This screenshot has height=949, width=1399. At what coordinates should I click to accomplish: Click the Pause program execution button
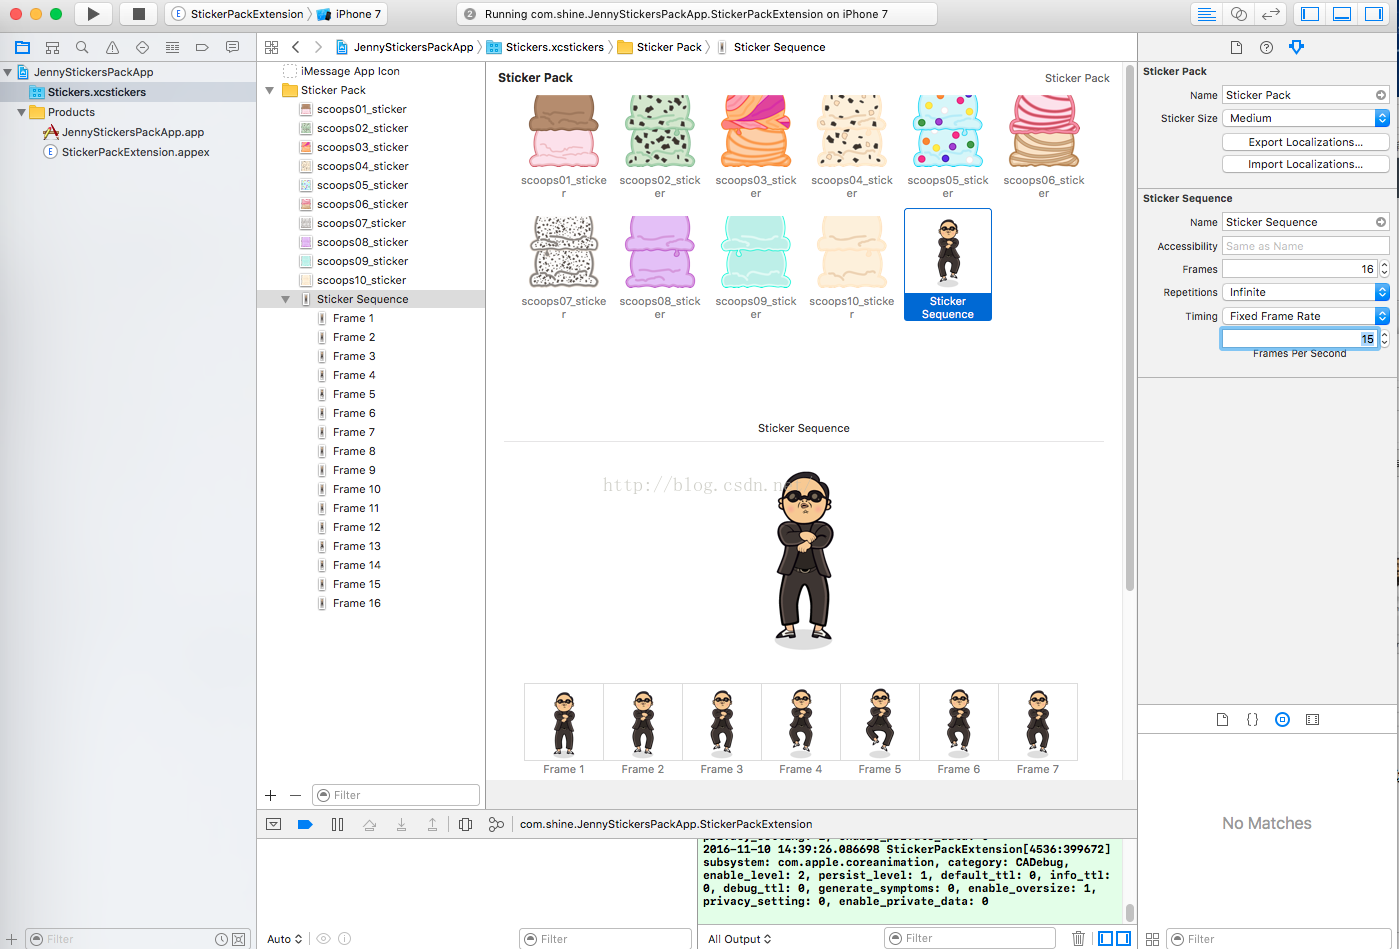pyautogui.click(x=337, y=824)
